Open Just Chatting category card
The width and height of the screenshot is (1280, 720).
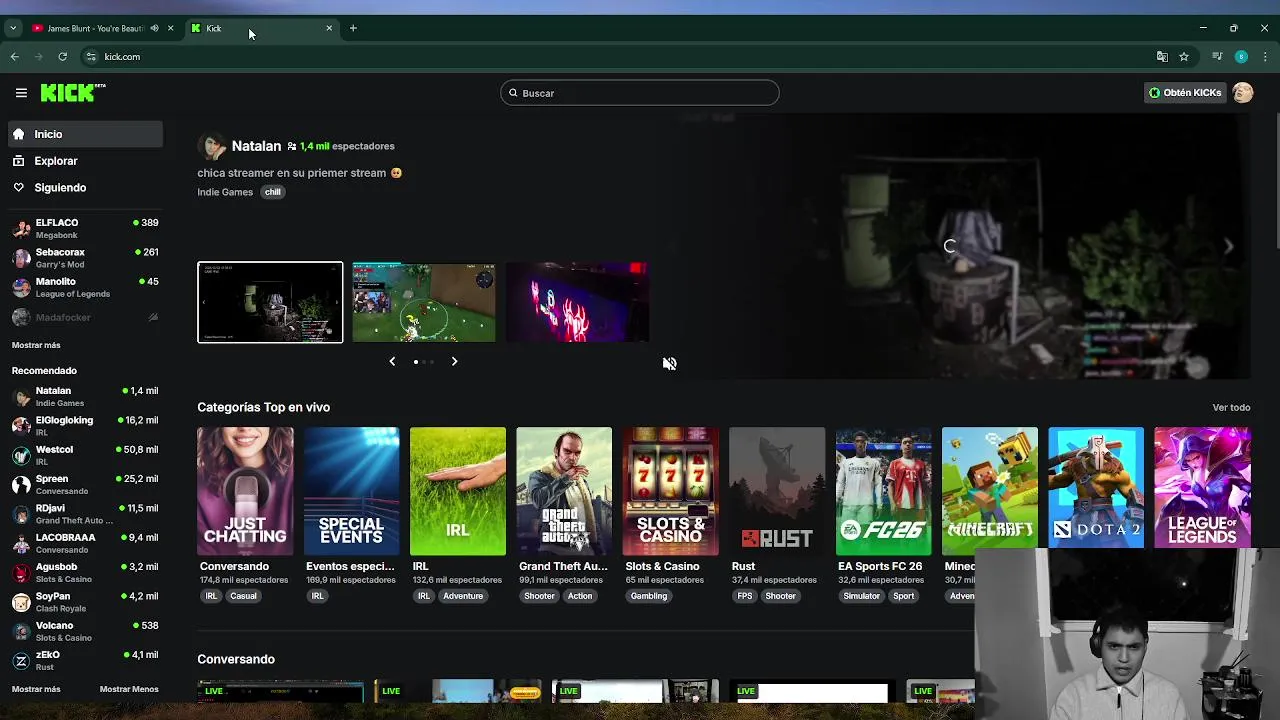pyautogui.click(x=245, y=491)
